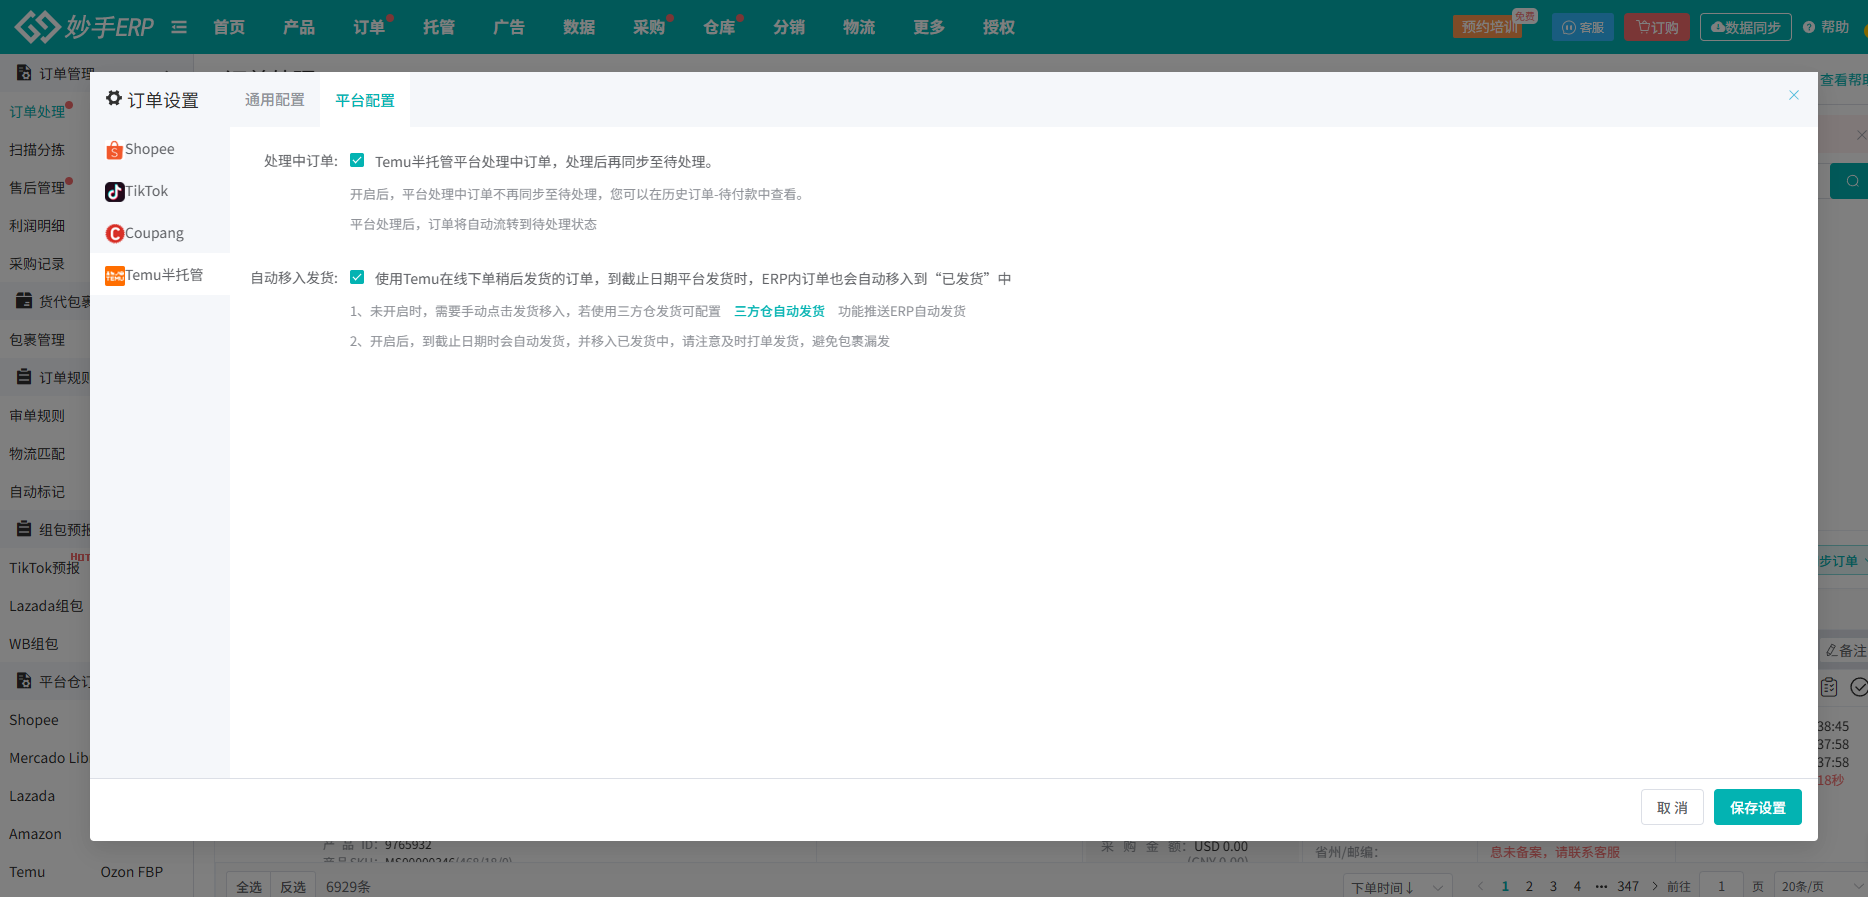Click the 平台仓订单 sidebar icon
1868x897 pixels.
(24, 681)
